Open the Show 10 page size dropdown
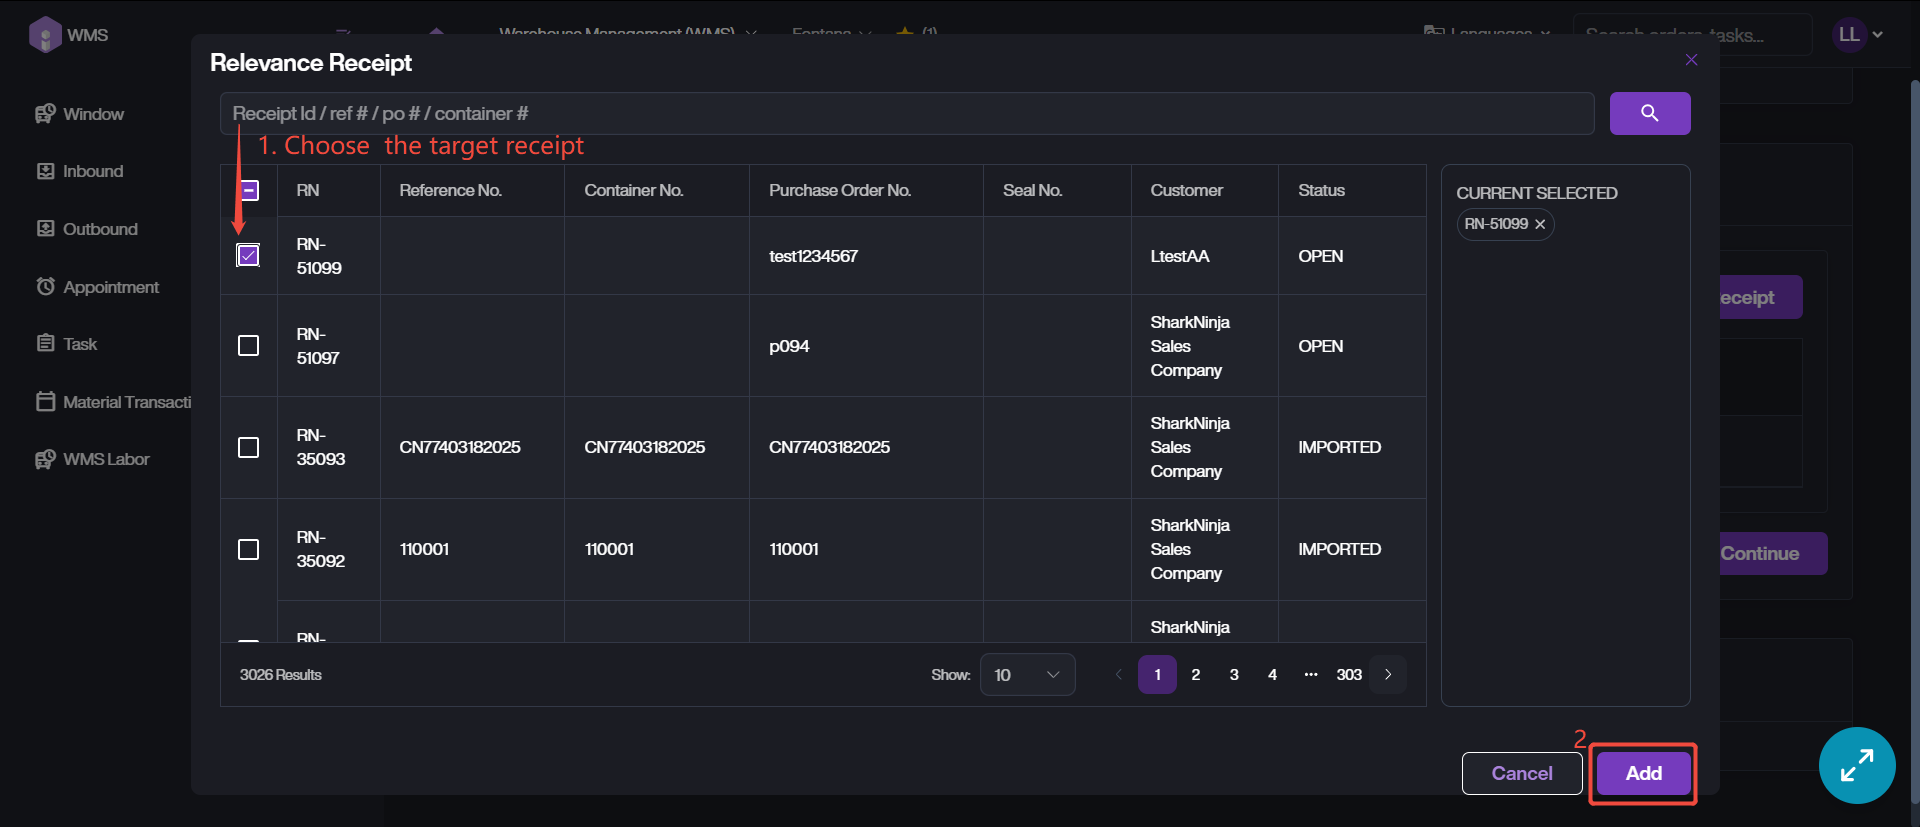1920x827 pixels. [1027, 675]
